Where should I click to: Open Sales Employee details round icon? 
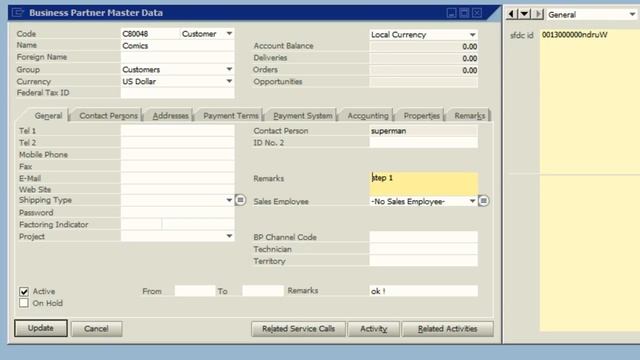(x=483, y=201)
